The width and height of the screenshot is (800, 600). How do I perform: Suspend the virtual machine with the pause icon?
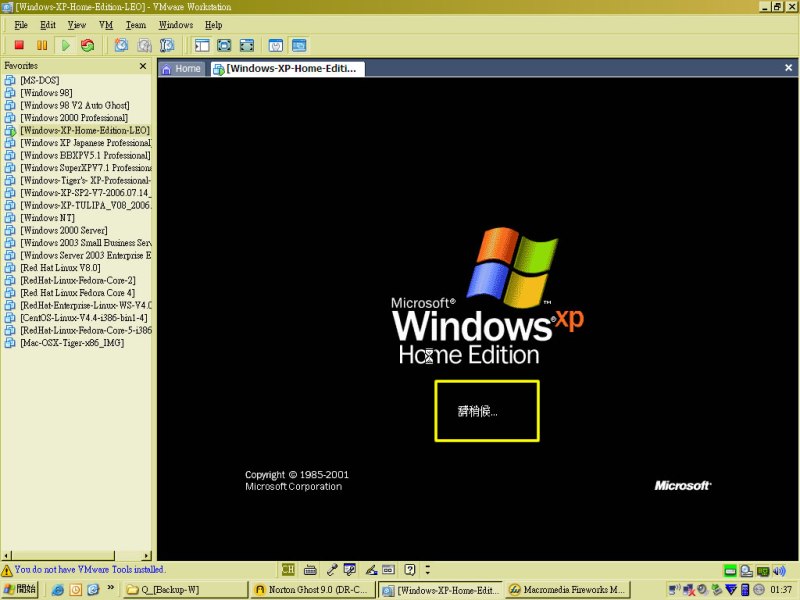[x=42, y=45]
